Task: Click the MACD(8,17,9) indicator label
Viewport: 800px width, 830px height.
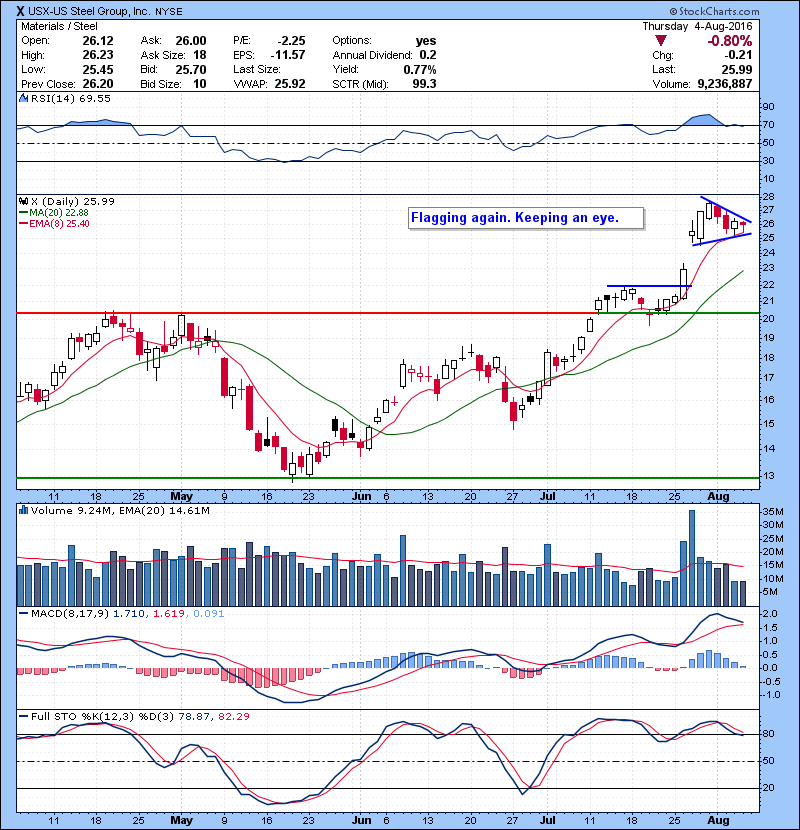Action: 70,614
